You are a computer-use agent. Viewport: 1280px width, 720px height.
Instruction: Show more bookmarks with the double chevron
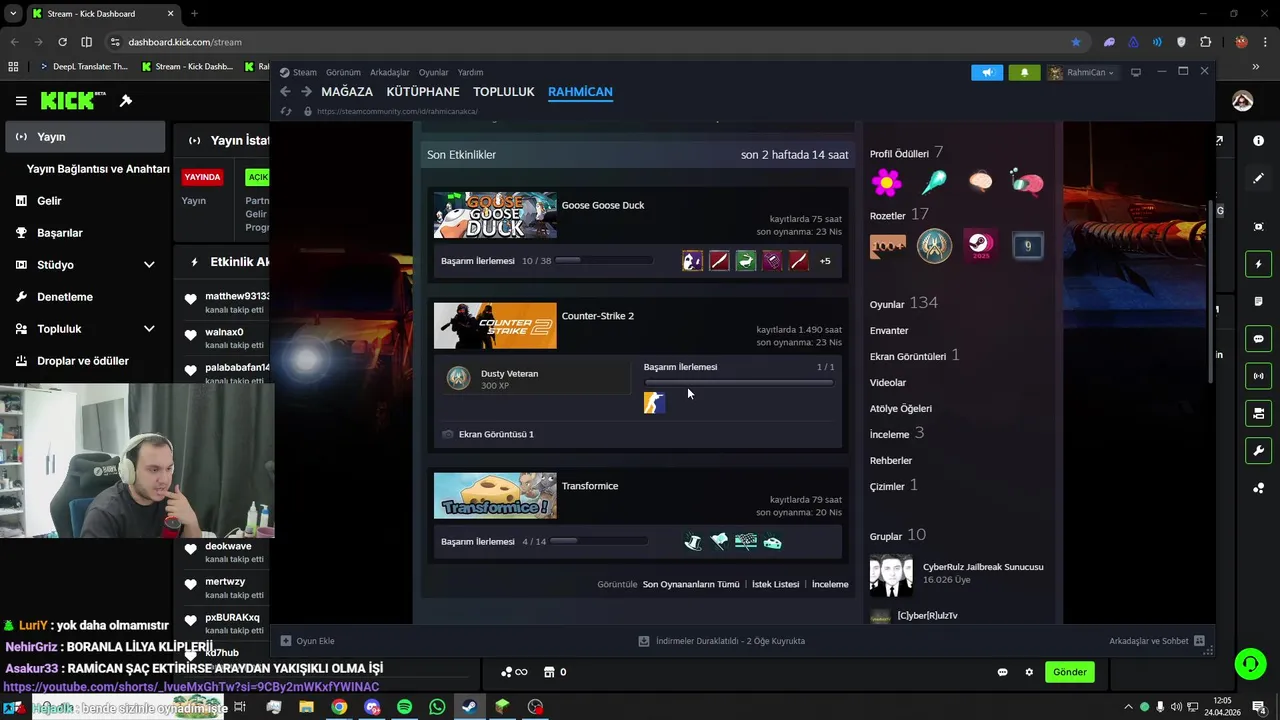click(x=1254, y=67)
